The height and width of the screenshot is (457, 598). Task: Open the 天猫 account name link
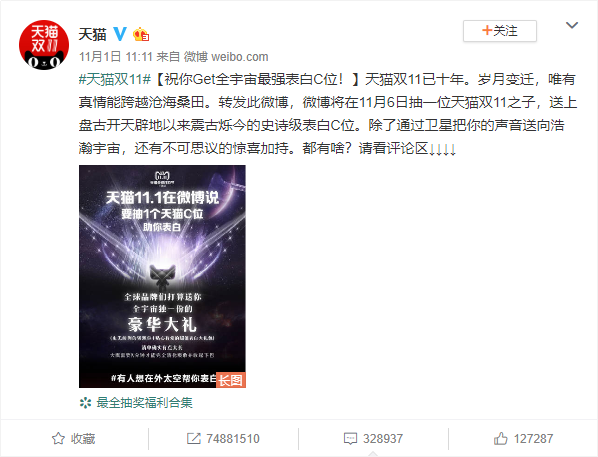[x=92, y=34]
